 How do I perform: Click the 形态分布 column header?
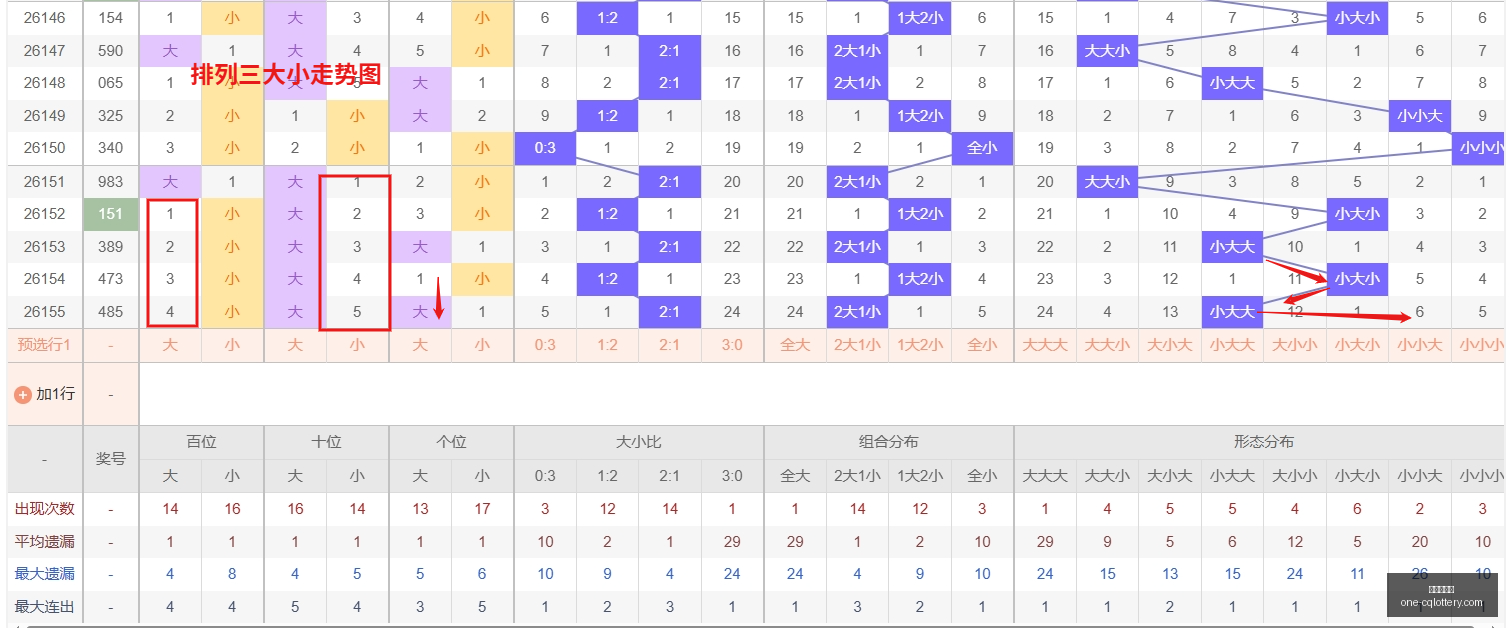point(1263,442)
